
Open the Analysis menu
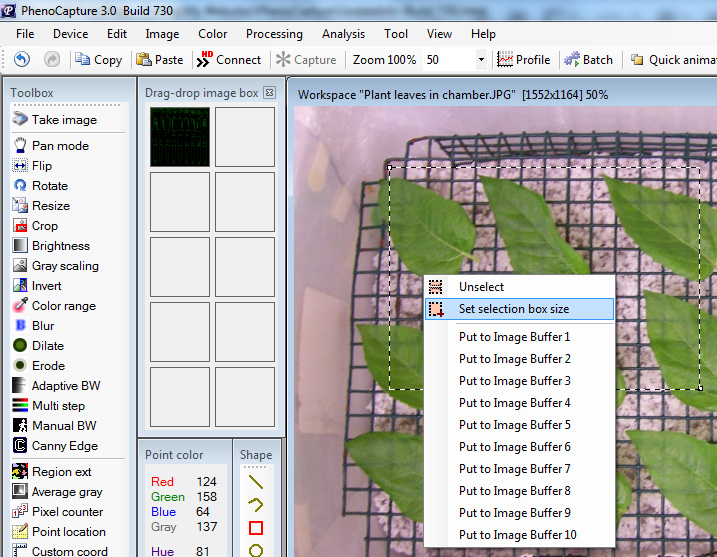pyautogui.click(x=343, y=34)
